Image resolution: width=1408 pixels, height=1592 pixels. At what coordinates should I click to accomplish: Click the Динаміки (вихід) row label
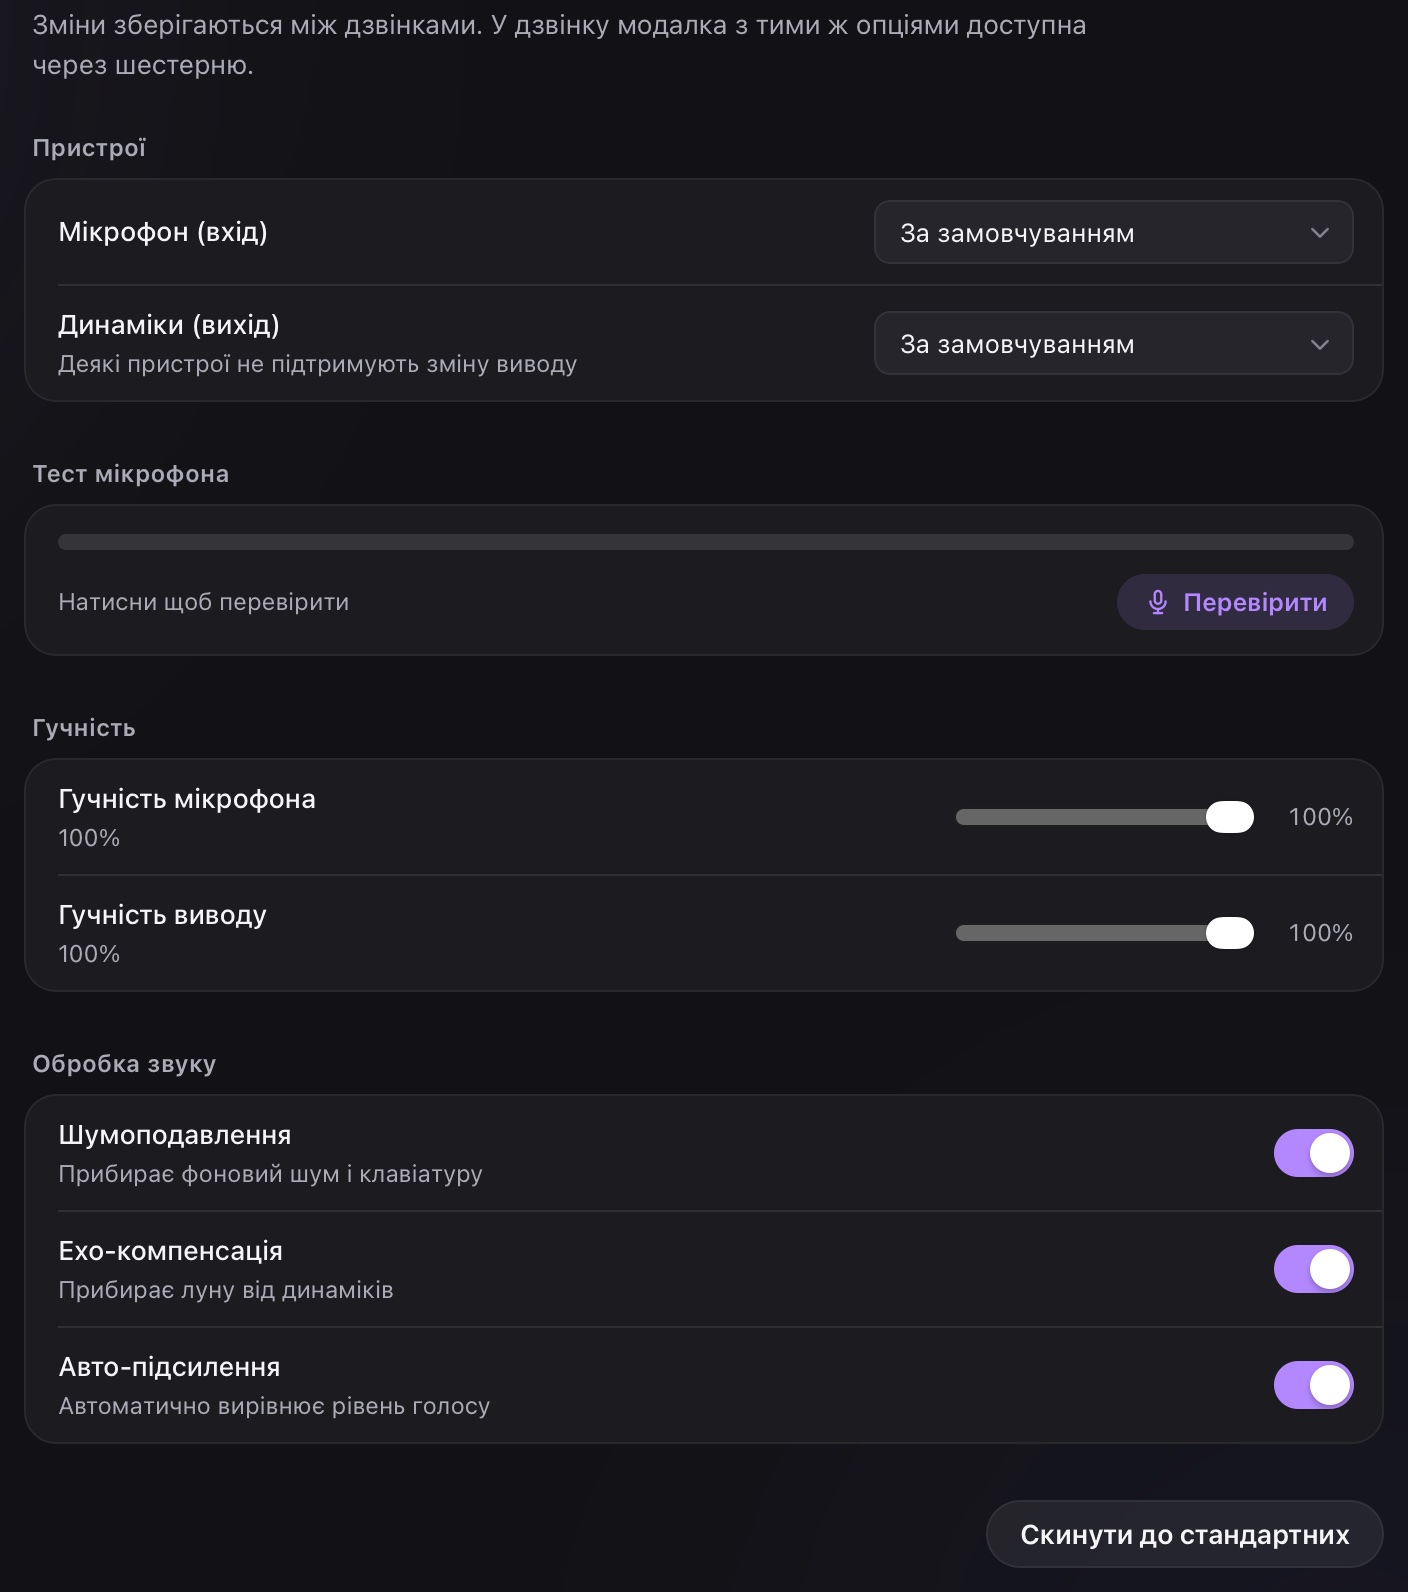tap(169, 325)
